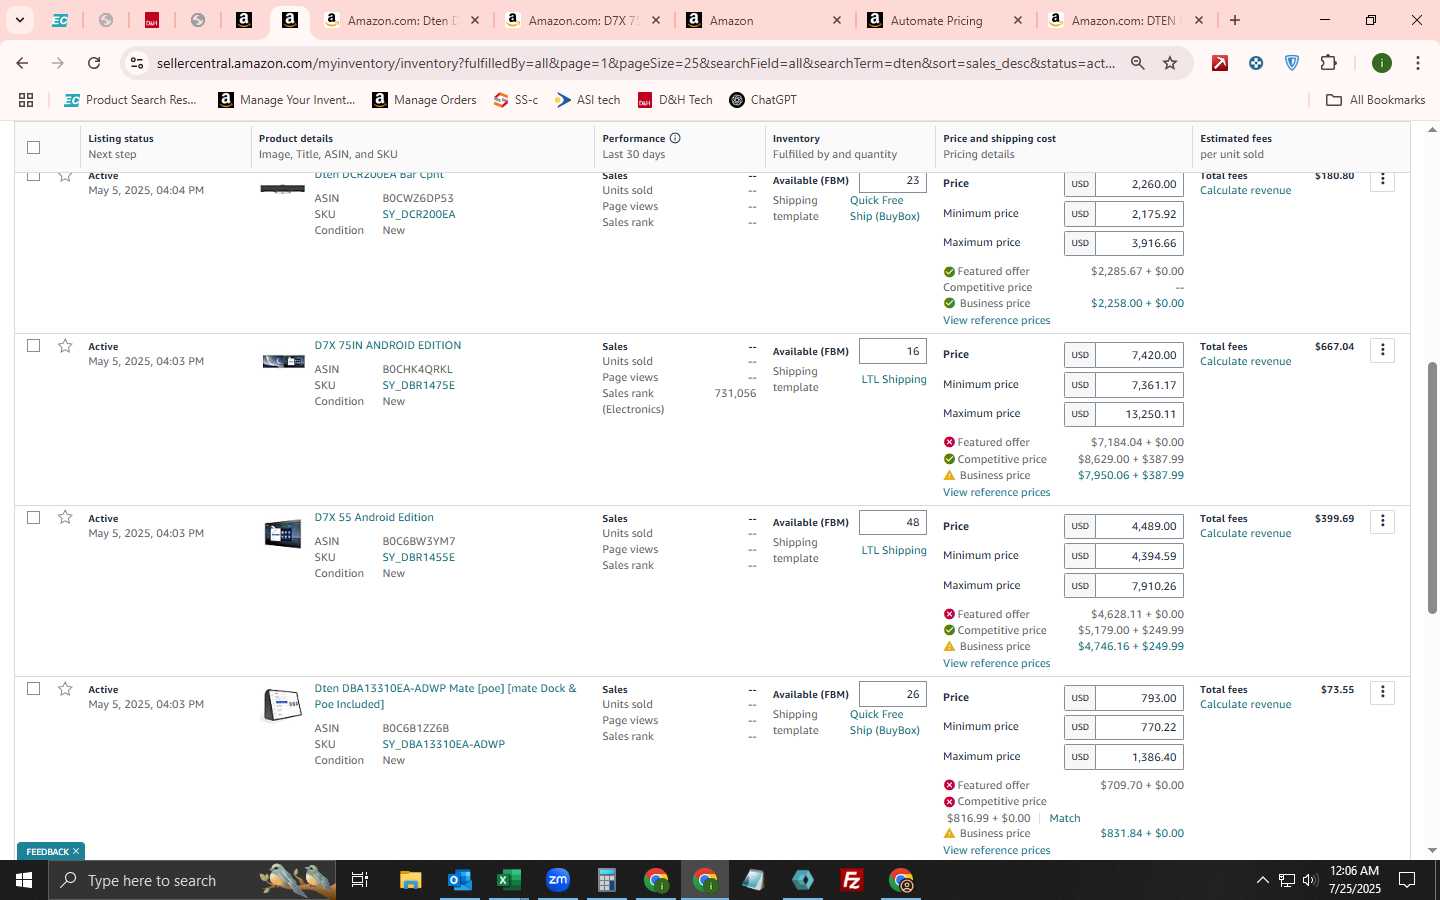Bookmark this page with star icon
1440x900 pixels.
pos(1170,63)
